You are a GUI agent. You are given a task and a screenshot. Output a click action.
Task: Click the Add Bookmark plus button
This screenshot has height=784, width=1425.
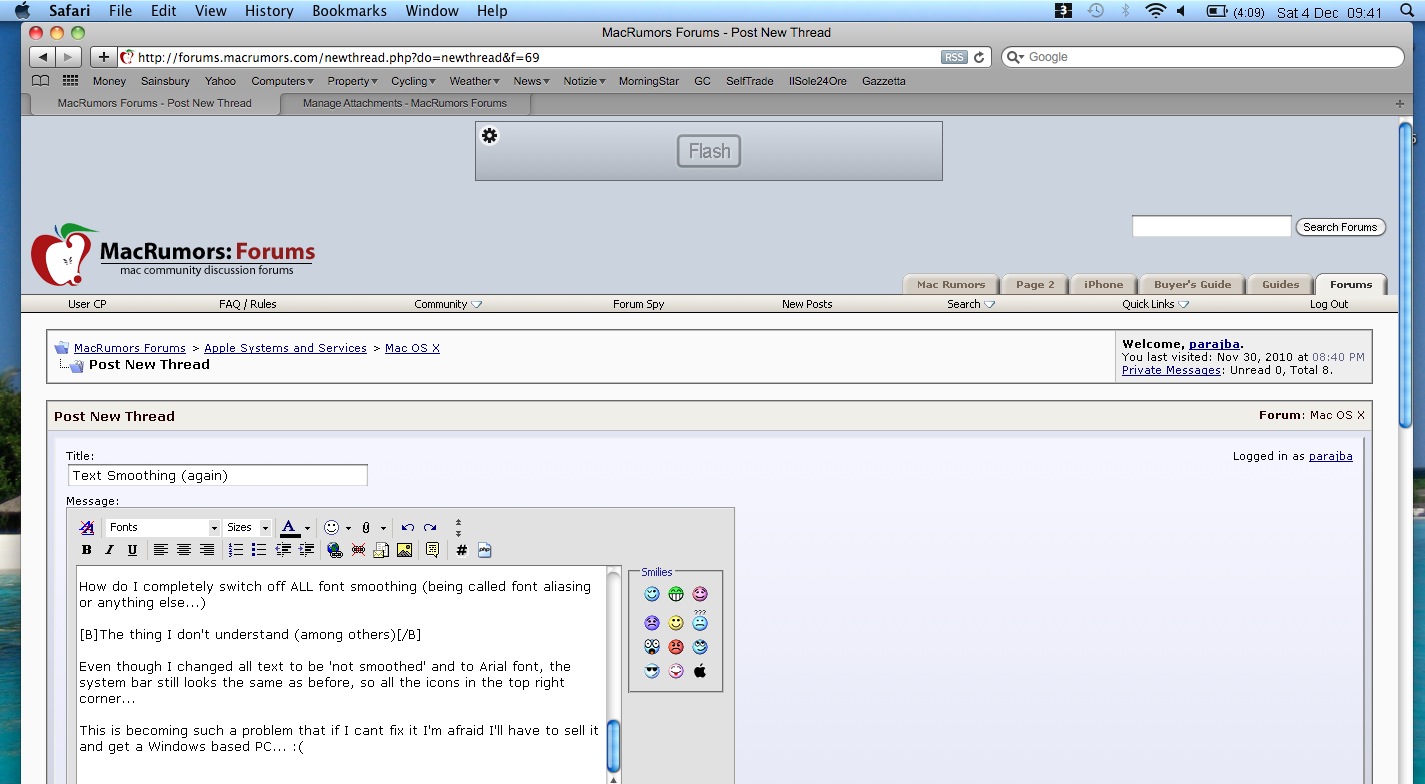tap(103, 57)
